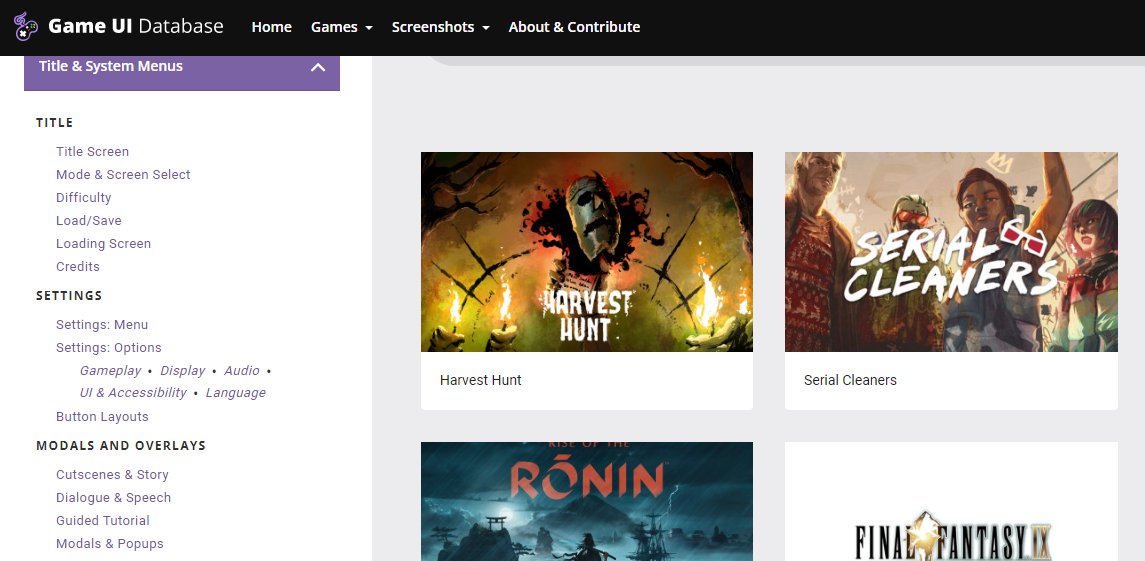Image resolution: width=1145 pixels, height=561 pixels.
Task: Open the Credits category
Action: (77, 267)
